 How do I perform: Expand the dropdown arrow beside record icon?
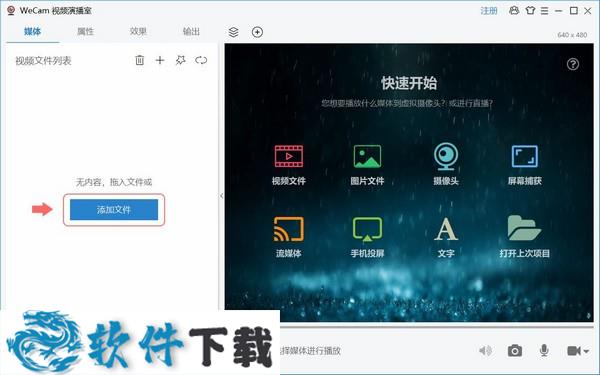586,351
